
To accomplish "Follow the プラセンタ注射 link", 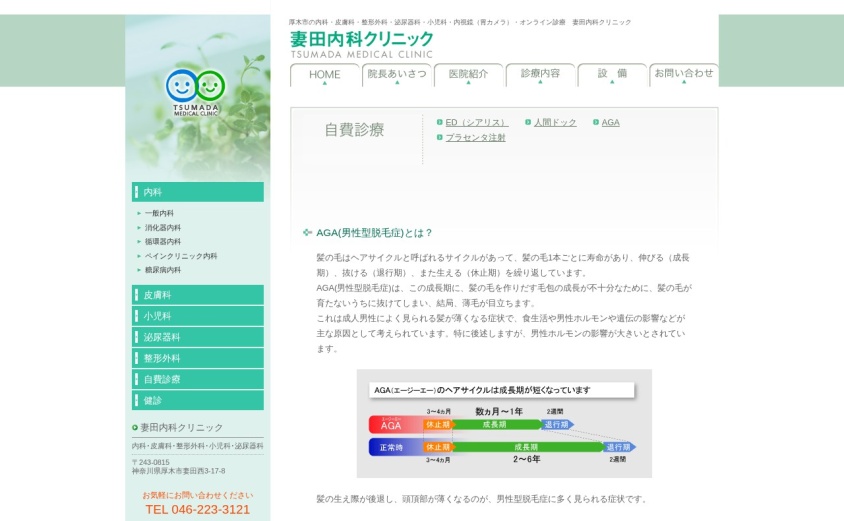I will coord(475,138).
